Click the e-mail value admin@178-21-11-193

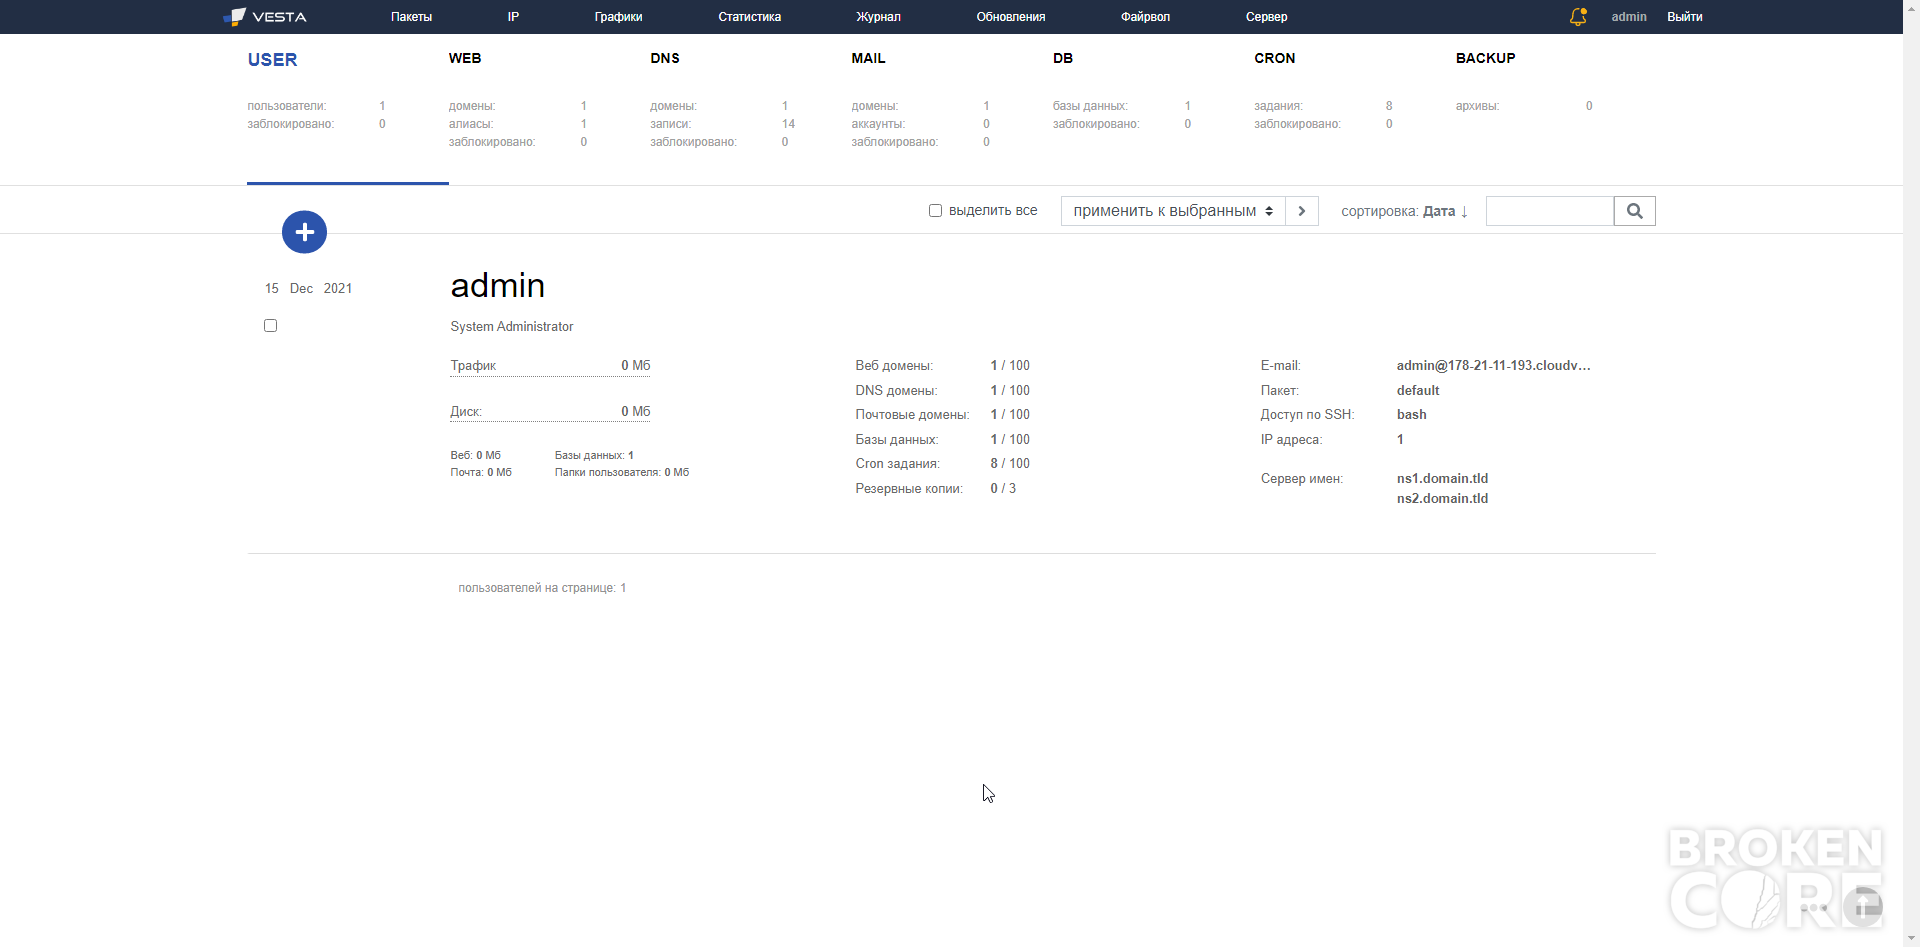click(x=1494, y=366)
